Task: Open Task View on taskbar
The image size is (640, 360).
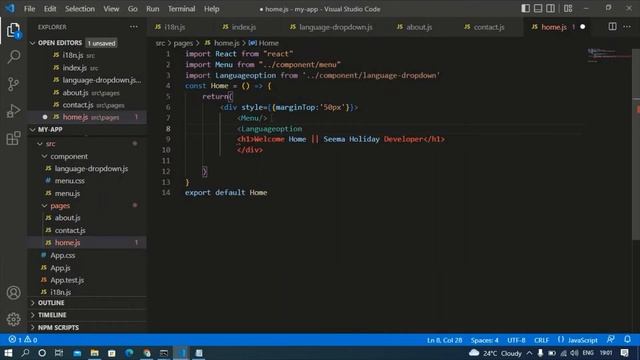Action: click(x=59, y=353)
